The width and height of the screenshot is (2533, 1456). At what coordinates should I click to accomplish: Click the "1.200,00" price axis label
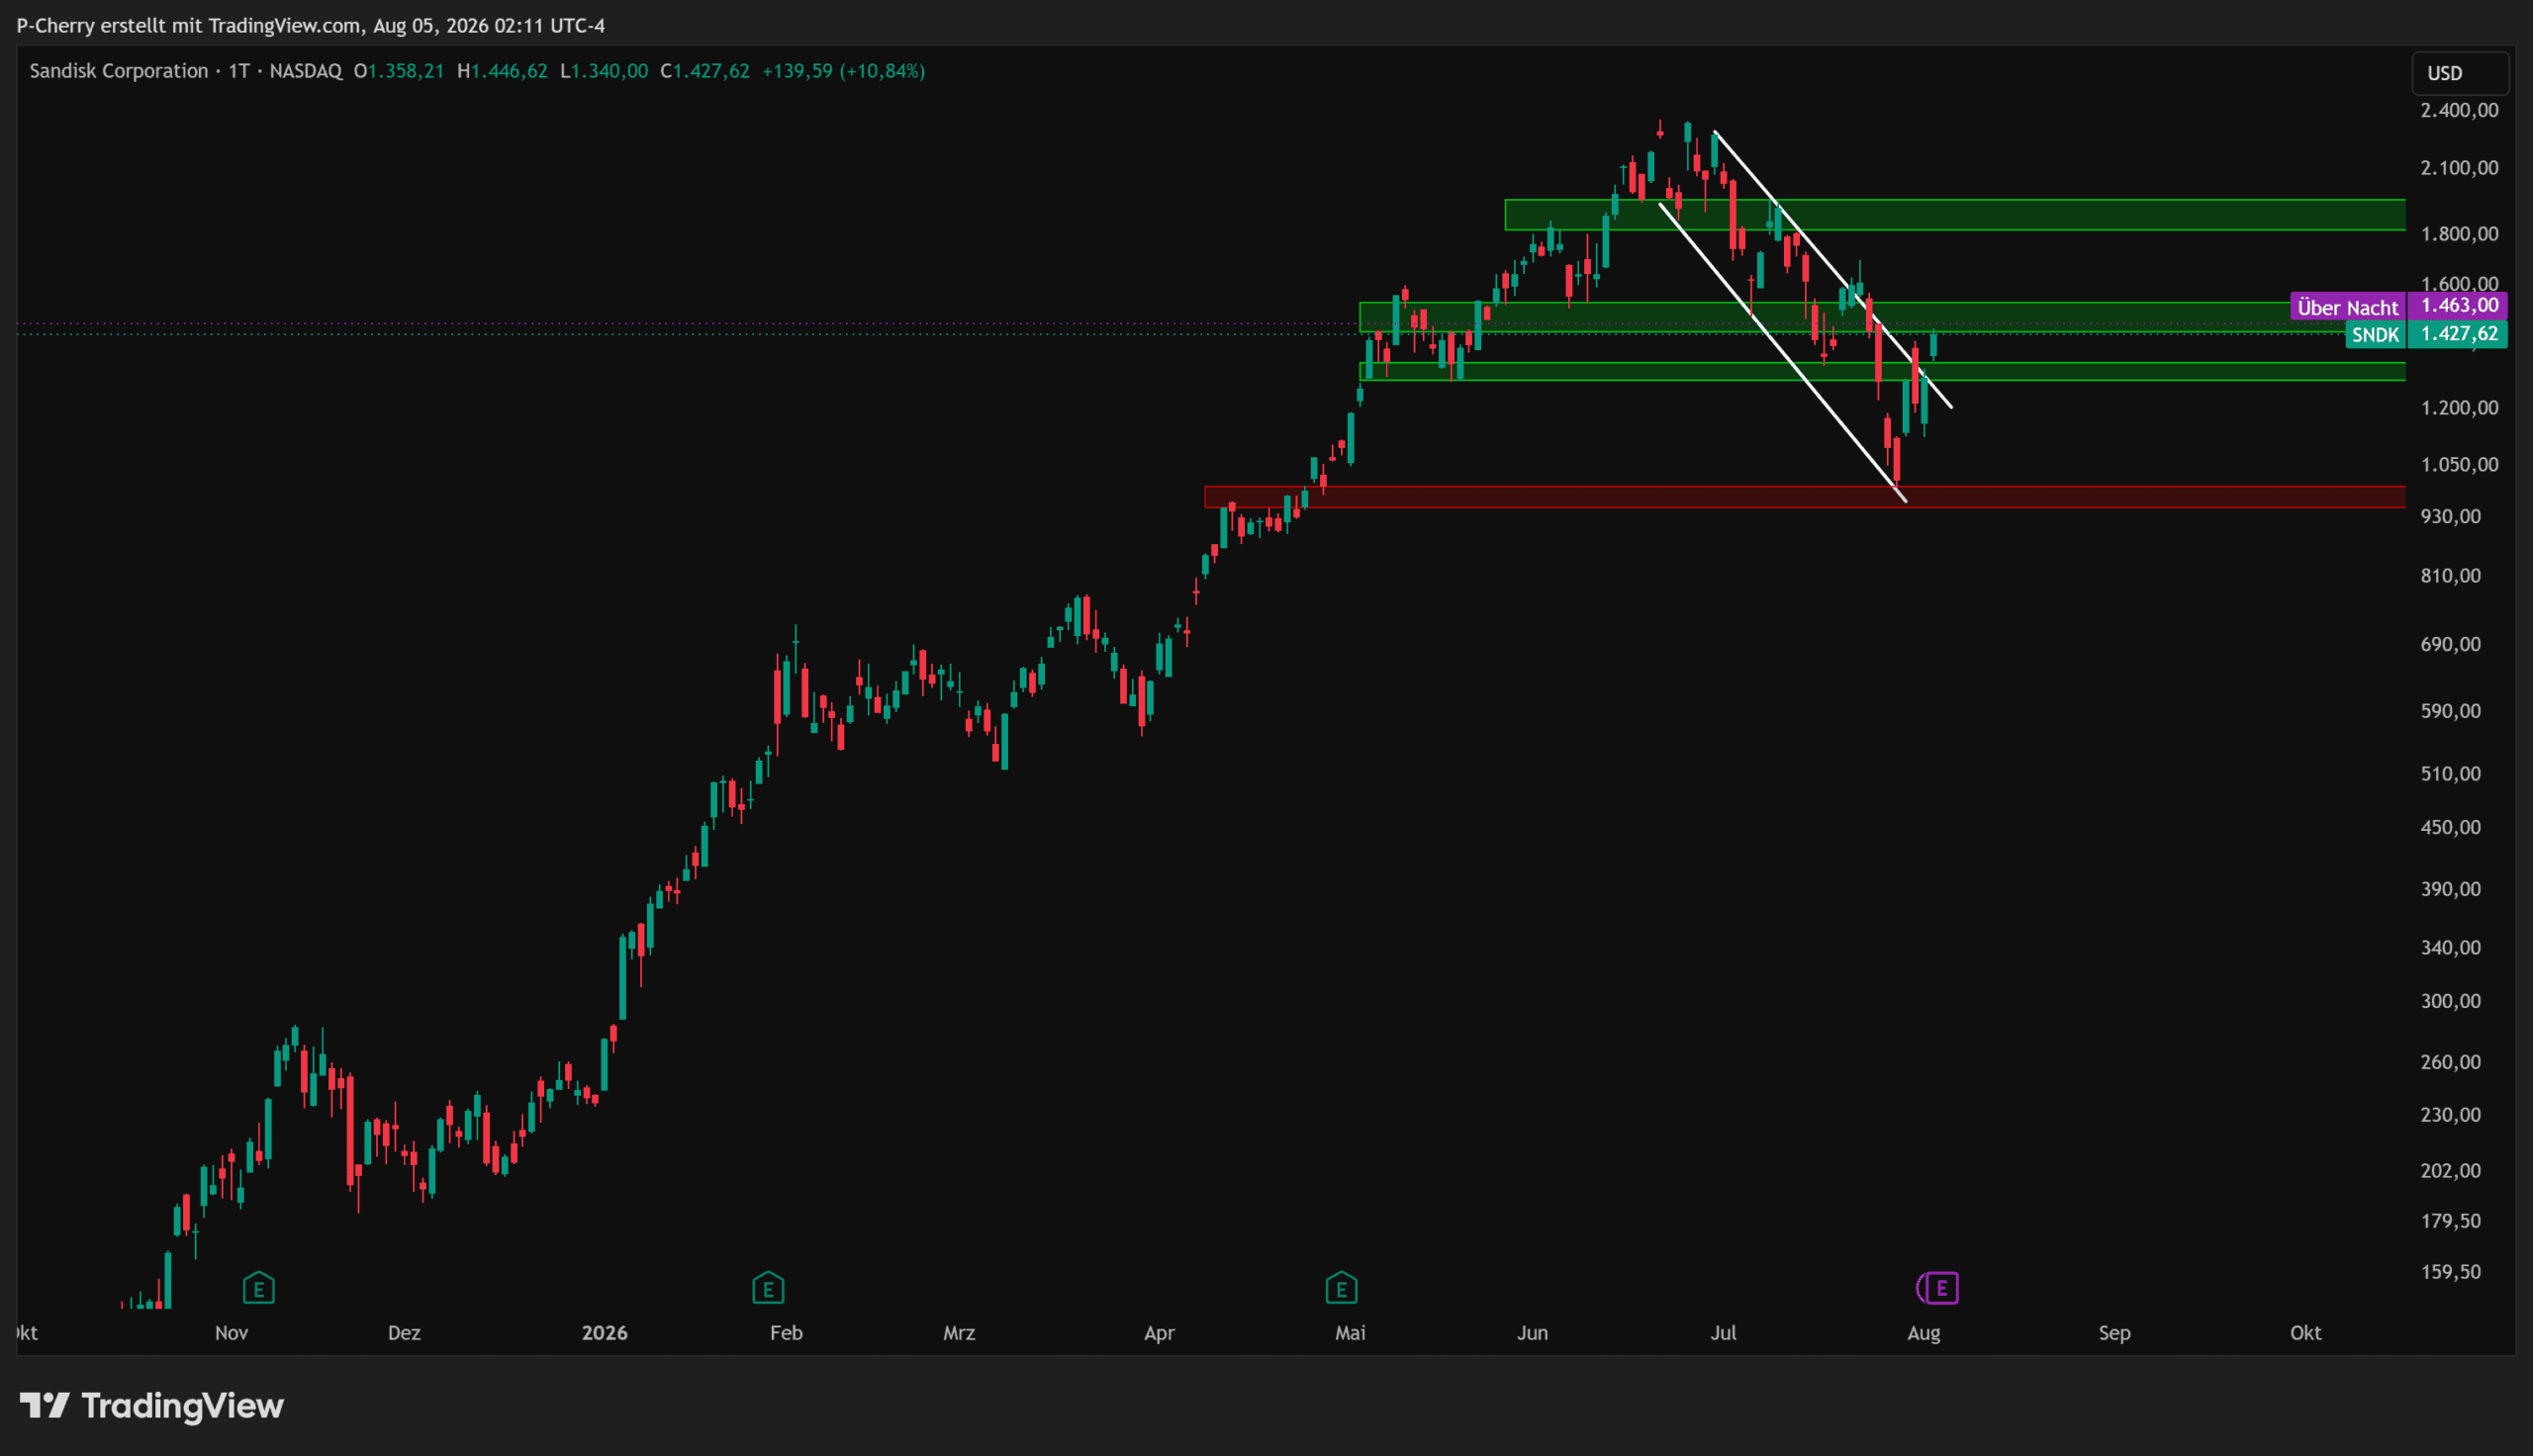coord(2459,407)
